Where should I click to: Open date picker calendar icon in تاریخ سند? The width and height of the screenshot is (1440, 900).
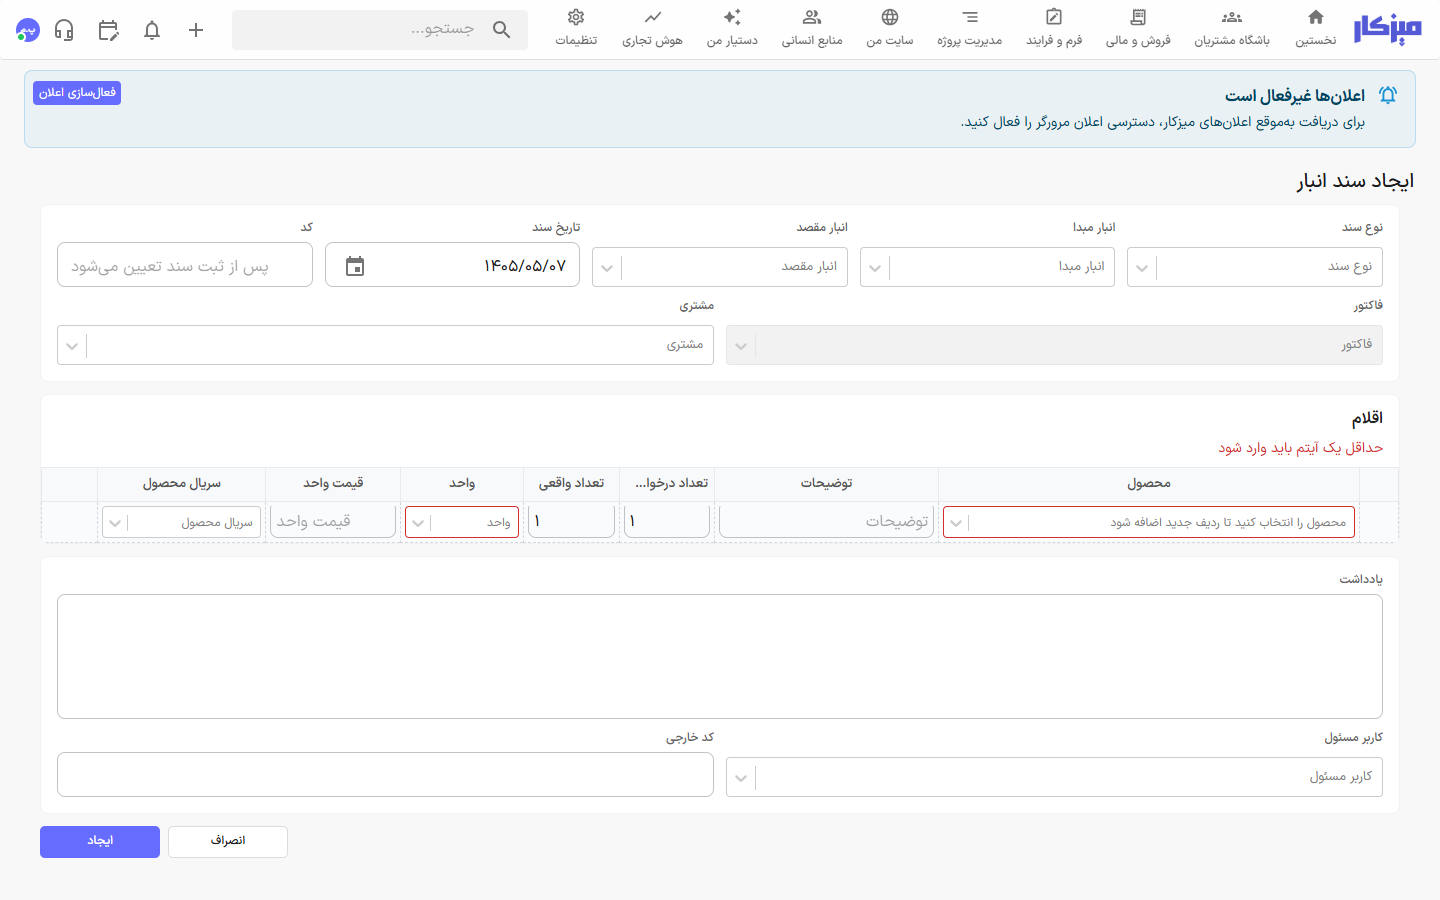tap(355, 266)
